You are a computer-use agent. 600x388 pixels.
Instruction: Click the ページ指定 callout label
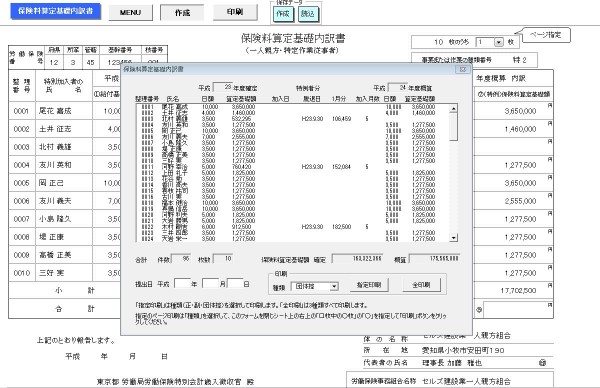click(x=546, y=35)
